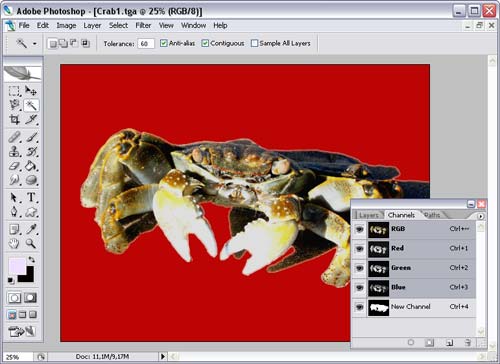Select the Move tool
This screenshot has height=364, width=500.
click(x=31, y=91)
